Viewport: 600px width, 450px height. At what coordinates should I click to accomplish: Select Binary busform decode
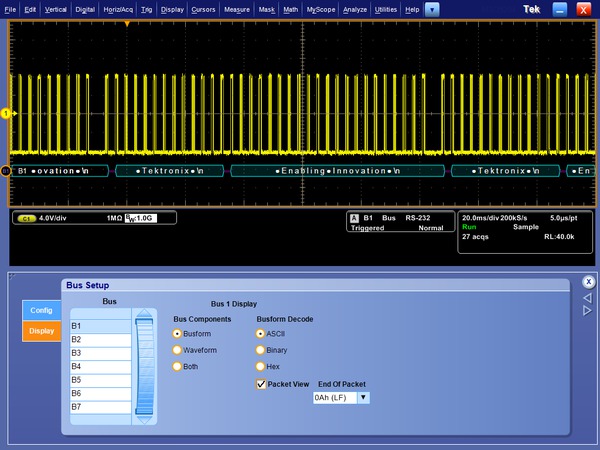pyautogui.click(x=262, y=350)
